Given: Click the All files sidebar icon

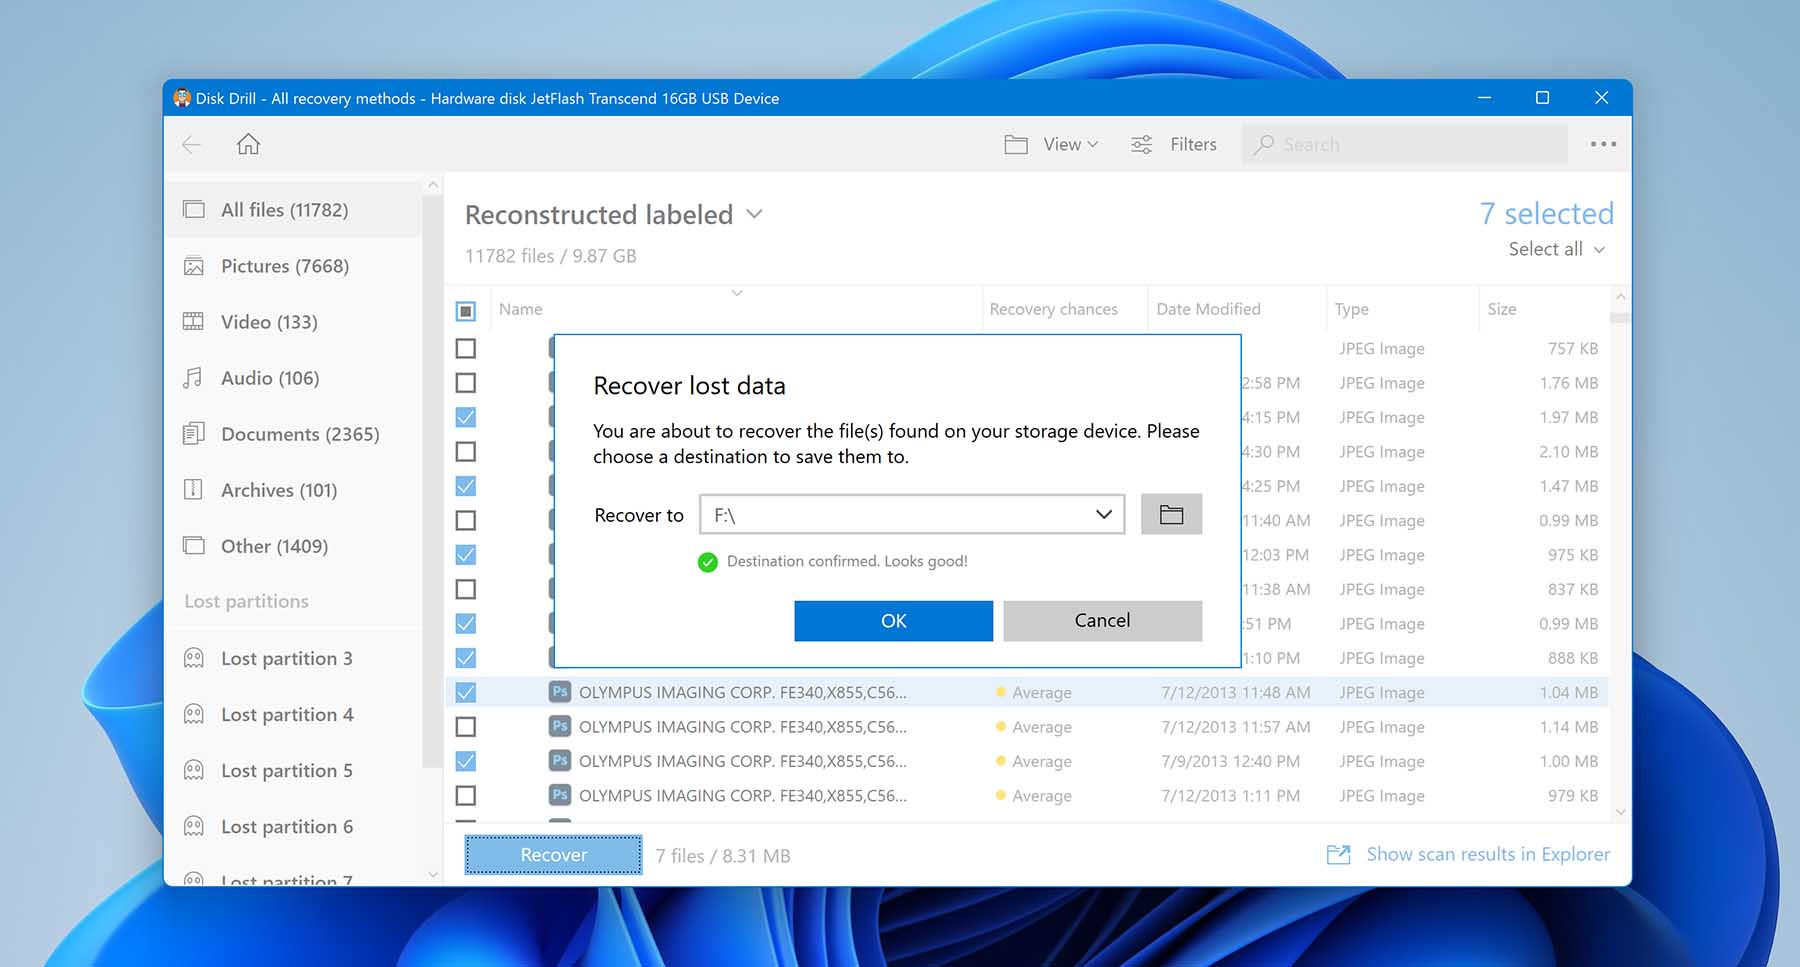Looking at the screenshot, I should pyautogui.click(x=194, y=210).
